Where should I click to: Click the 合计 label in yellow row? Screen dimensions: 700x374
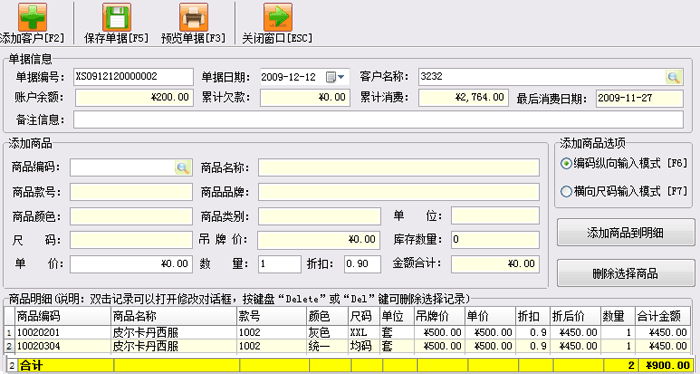point(31,366)
